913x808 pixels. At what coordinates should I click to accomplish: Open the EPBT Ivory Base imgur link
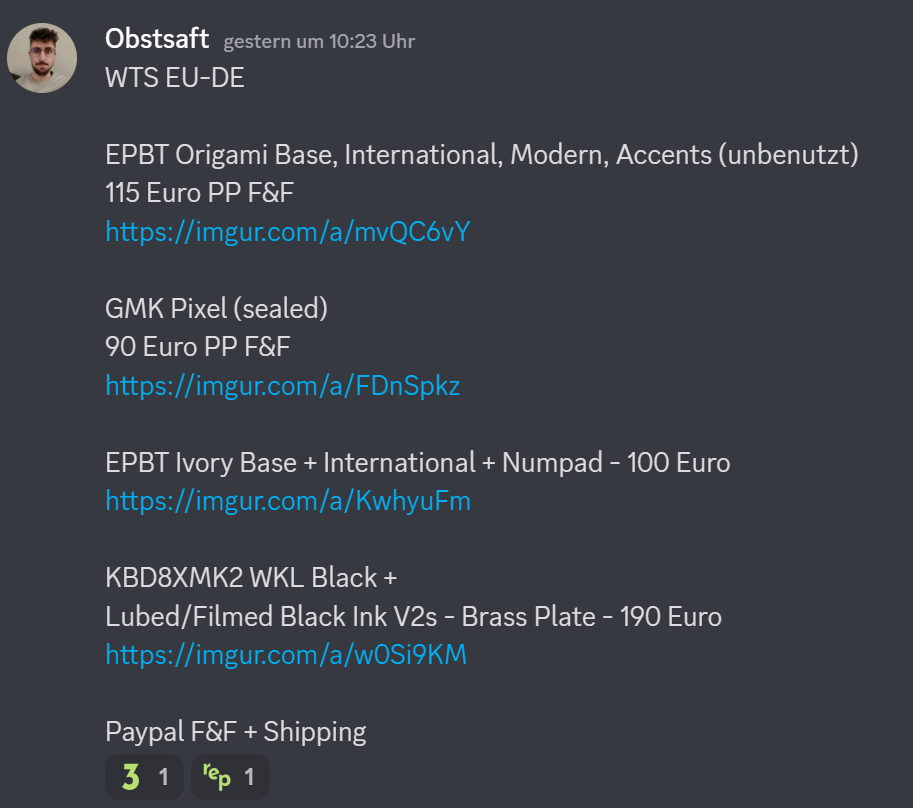[288, 500]
